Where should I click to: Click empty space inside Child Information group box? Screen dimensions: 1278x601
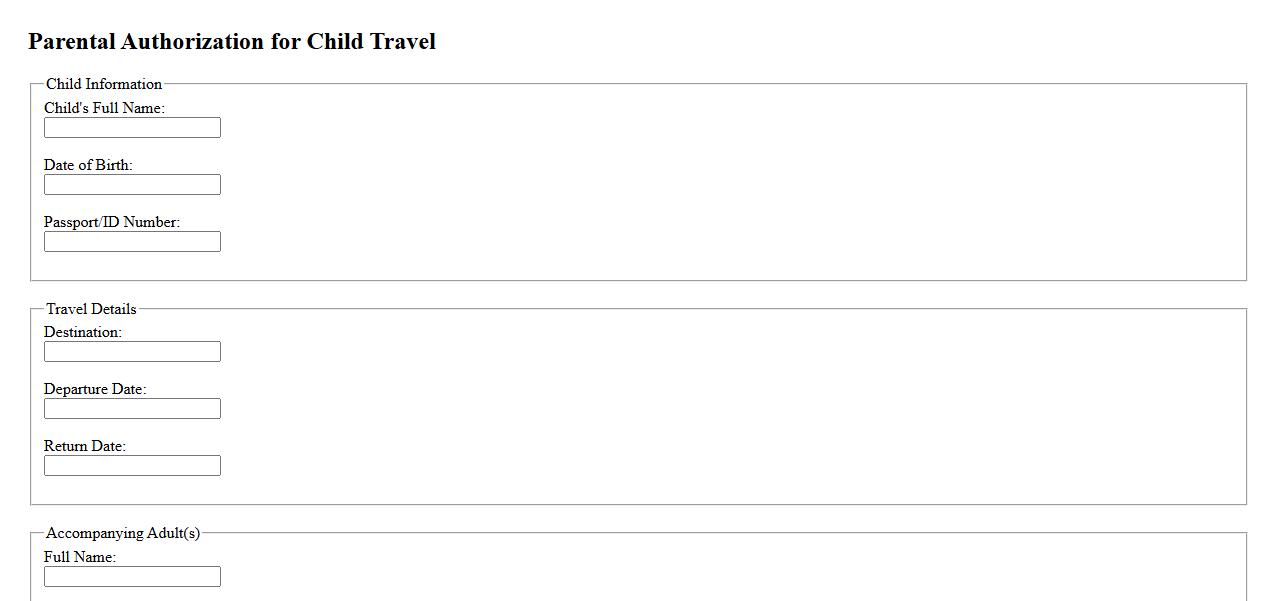(700, 180)
